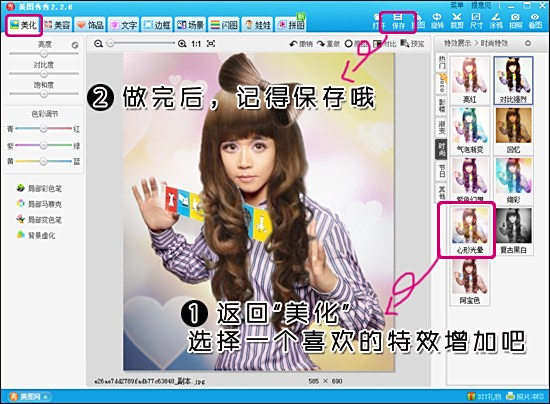
Task: Switch to the 美容 tab
Action: [x=58, y=25]
